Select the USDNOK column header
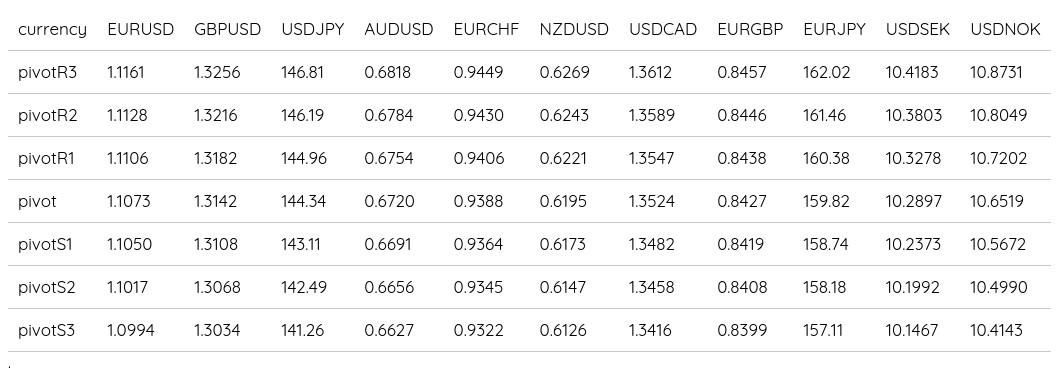 point(1005,30)
